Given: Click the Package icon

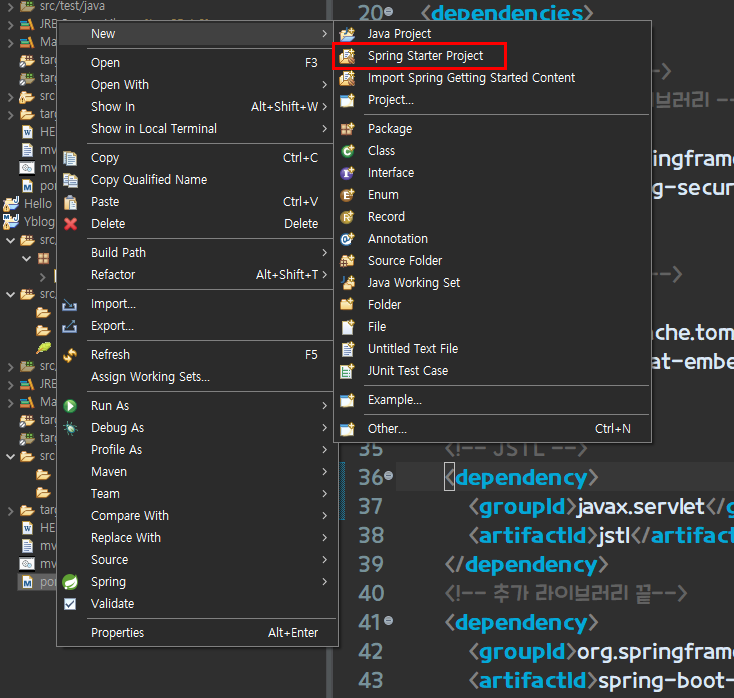Looking at the screenshot, I should click(347, 129).
